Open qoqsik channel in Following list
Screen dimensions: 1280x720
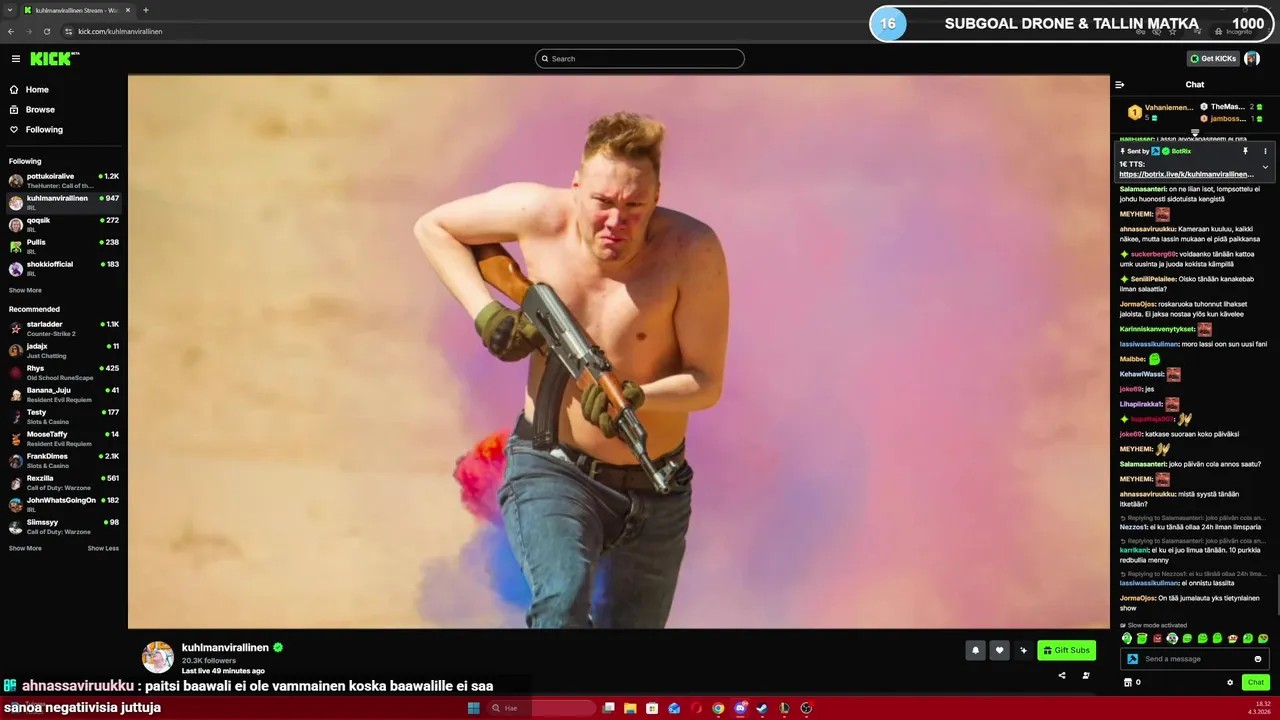(64, 224)
